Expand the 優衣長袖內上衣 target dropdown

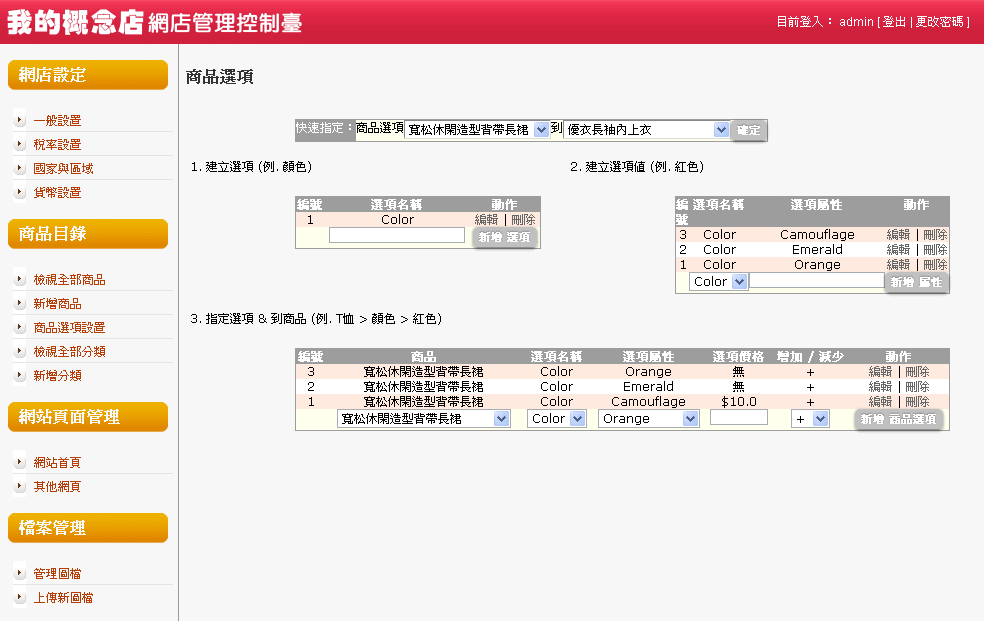(x=646, y=129)
